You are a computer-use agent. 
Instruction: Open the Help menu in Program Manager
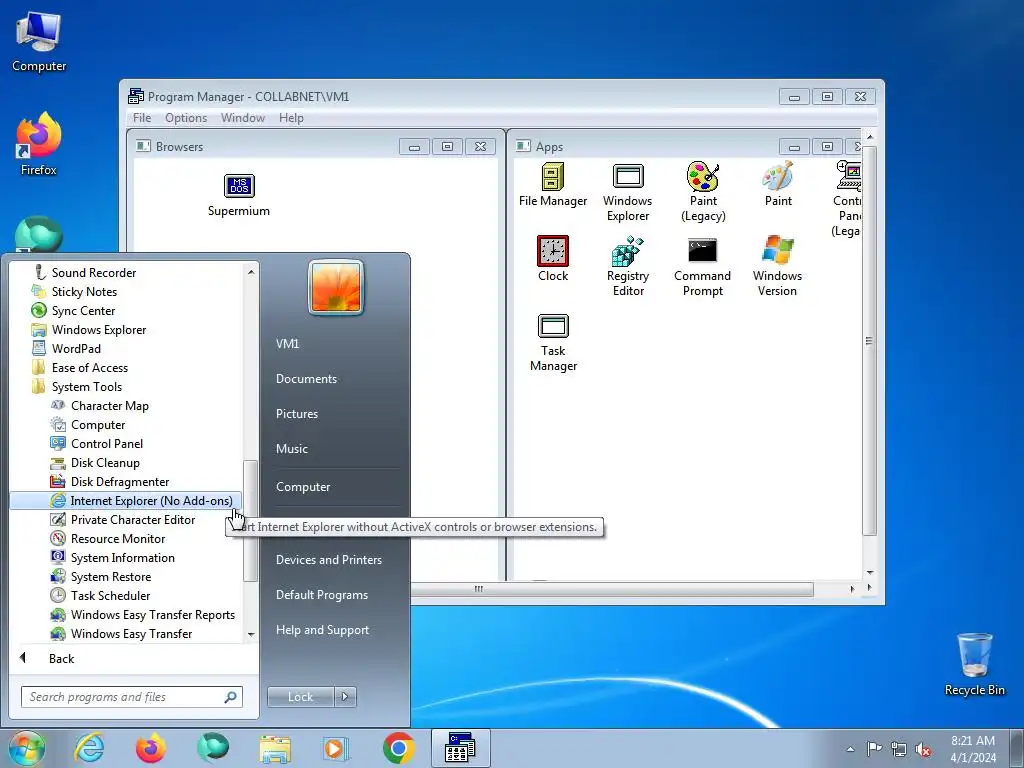click(291, 118)
